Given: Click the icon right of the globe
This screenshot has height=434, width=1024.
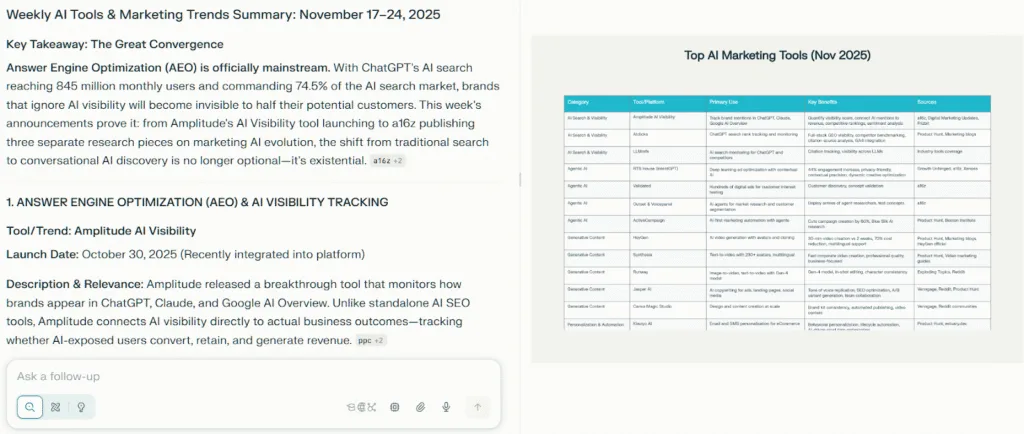Looking at the screenshot, I should click(371, 407).
